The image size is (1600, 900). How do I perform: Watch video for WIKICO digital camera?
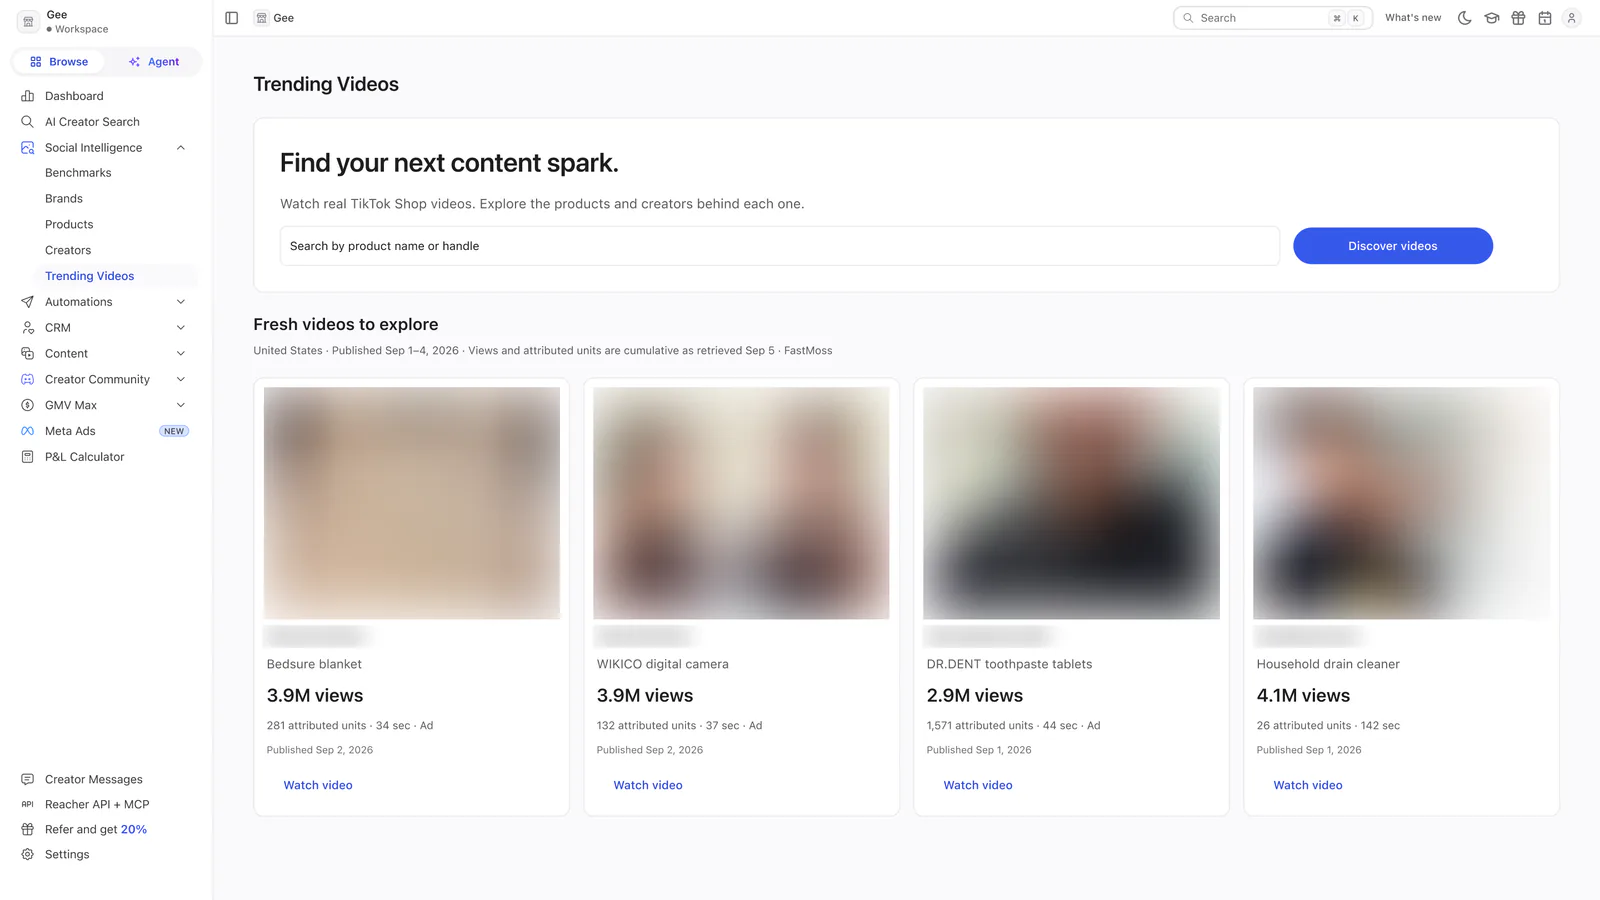648,785
